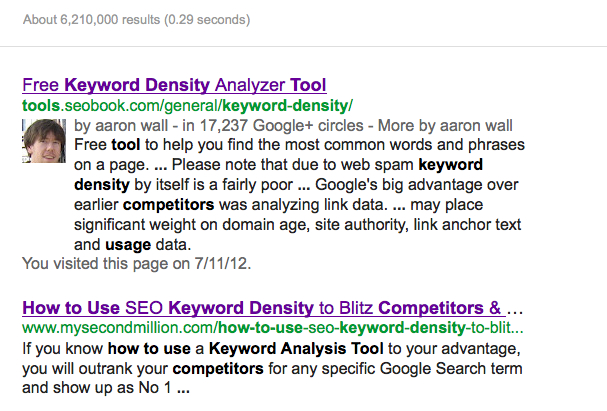607x411 pixels.
Task: Click aaron wall's author photo thumbnail
Action: [x=44, y=141]
